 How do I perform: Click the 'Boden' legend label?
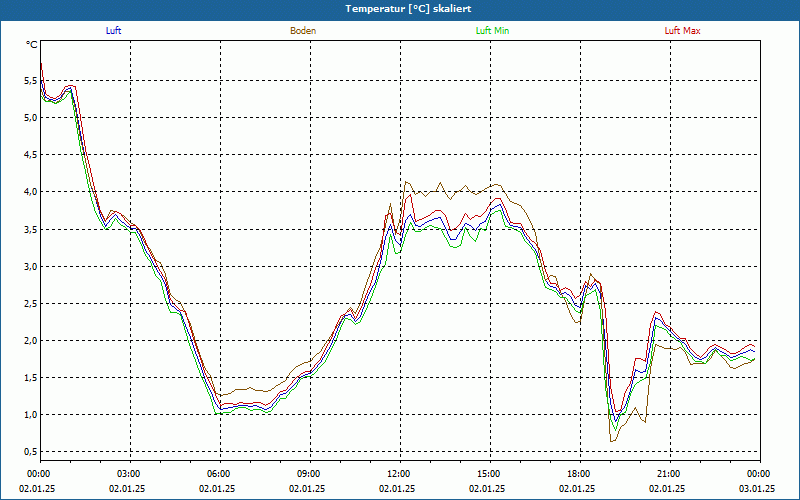[303, 31]
